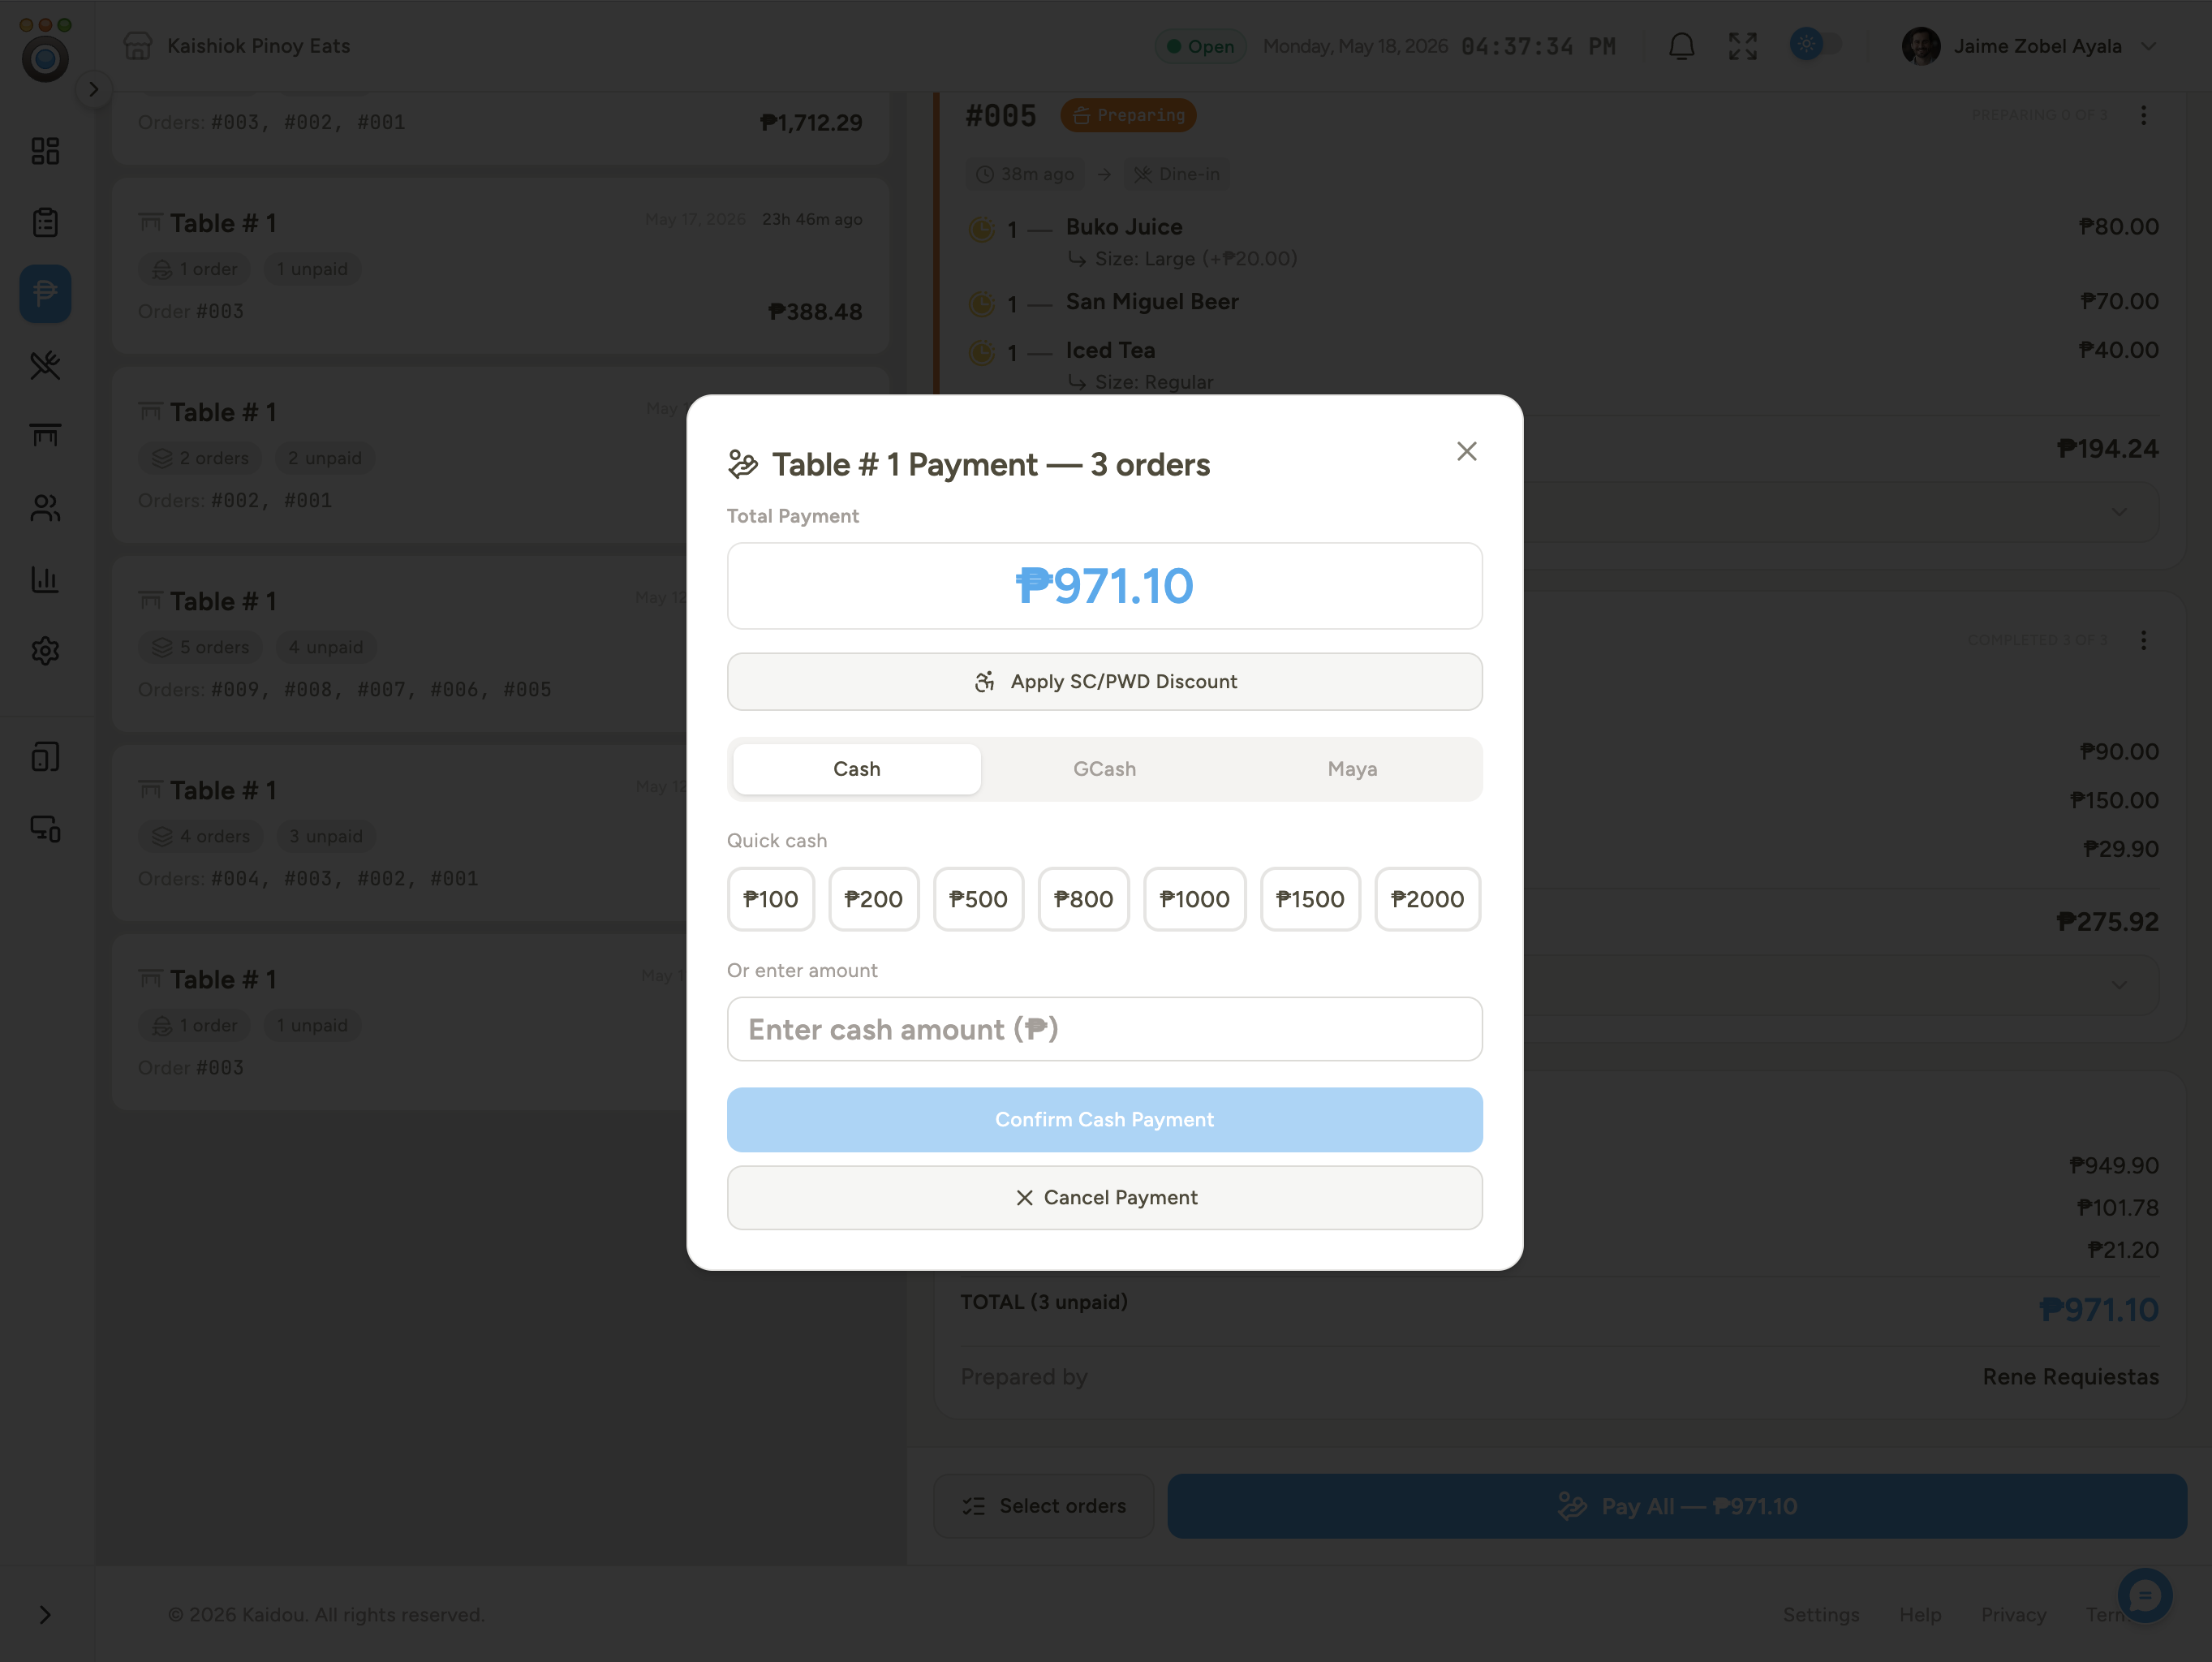This screenshot has height=1662, width=2212.
Task: Choose ₱1000 quick cash
Action: [1194, 898]
